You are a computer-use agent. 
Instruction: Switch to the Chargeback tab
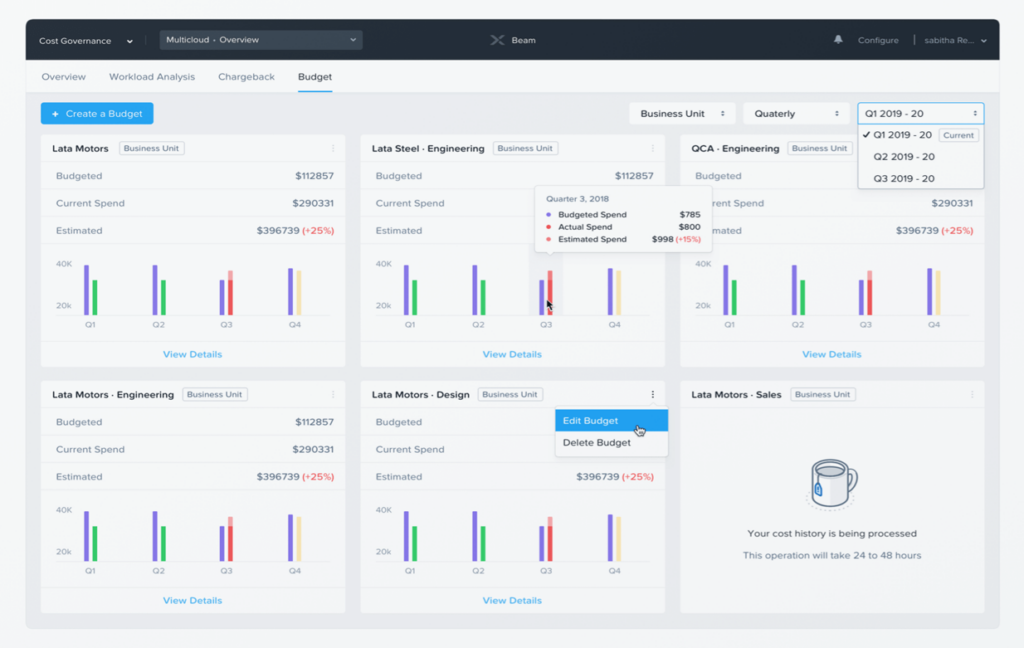click(246, 77)
